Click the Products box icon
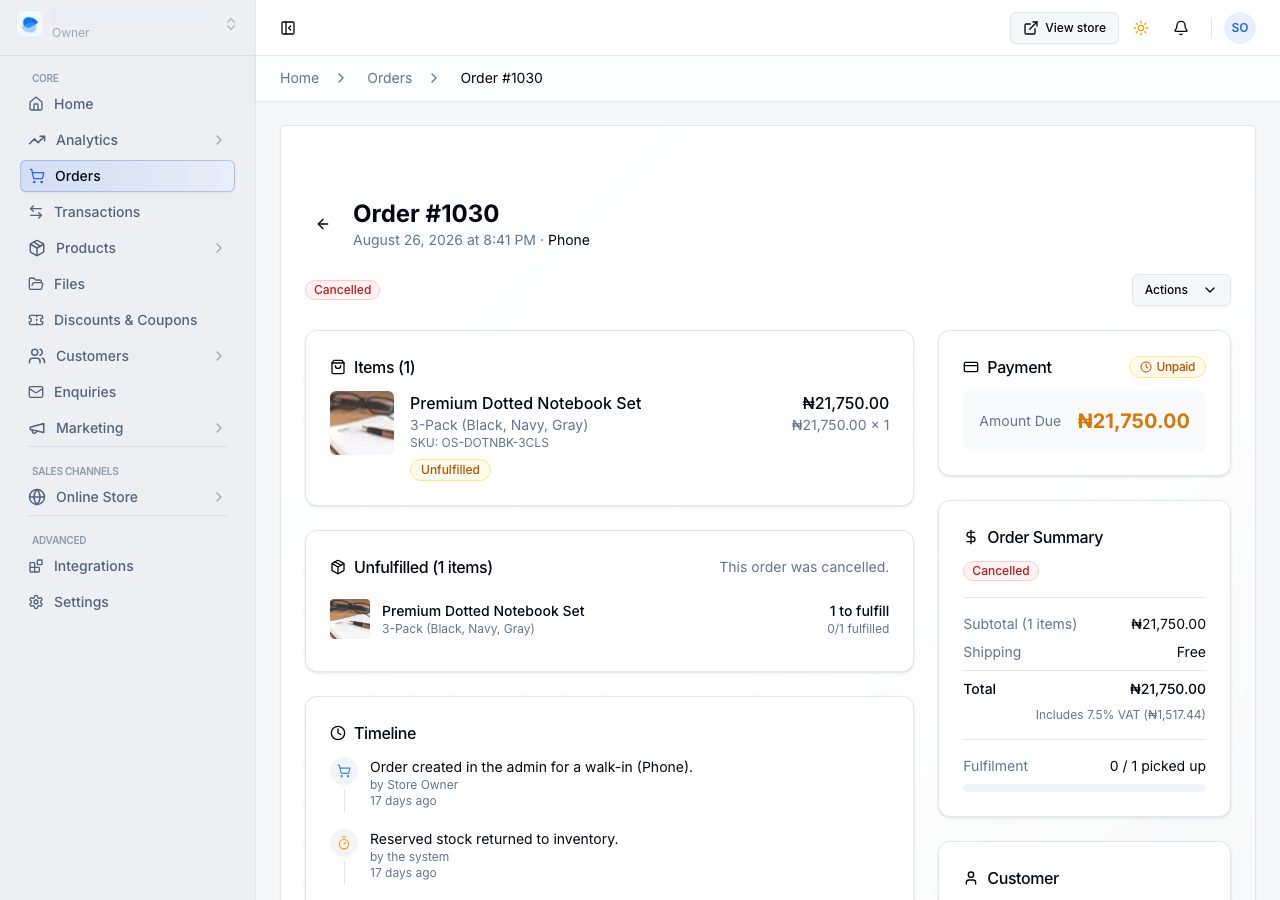The width and height of the screenshot is (1280, 900). pos(37,248)
